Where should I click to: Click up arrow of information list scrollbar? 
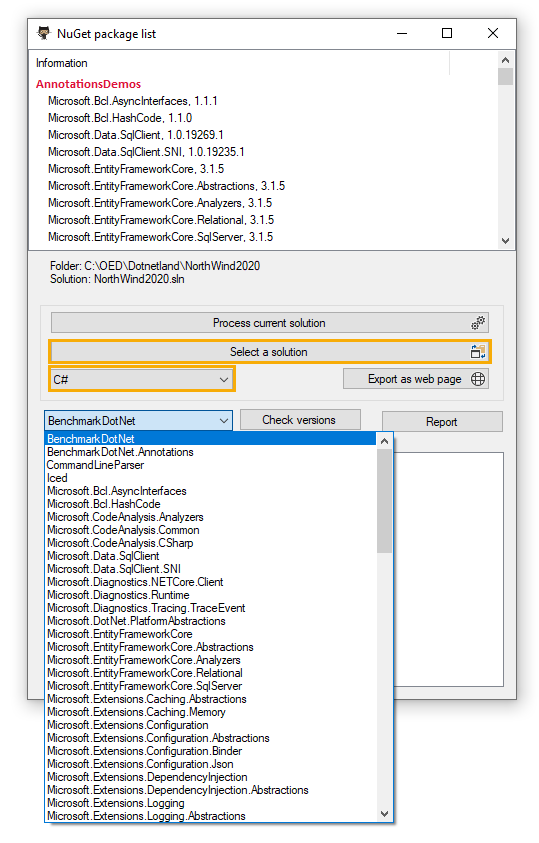[x=505, y=60]
